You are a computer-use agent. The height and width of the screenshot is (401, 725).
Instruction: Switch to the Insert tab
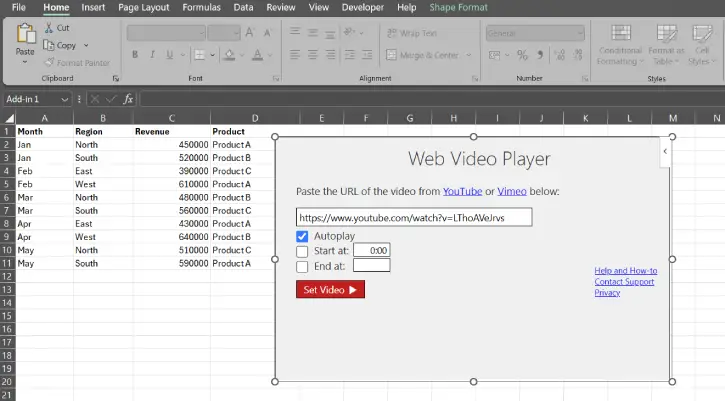[93, 7]
